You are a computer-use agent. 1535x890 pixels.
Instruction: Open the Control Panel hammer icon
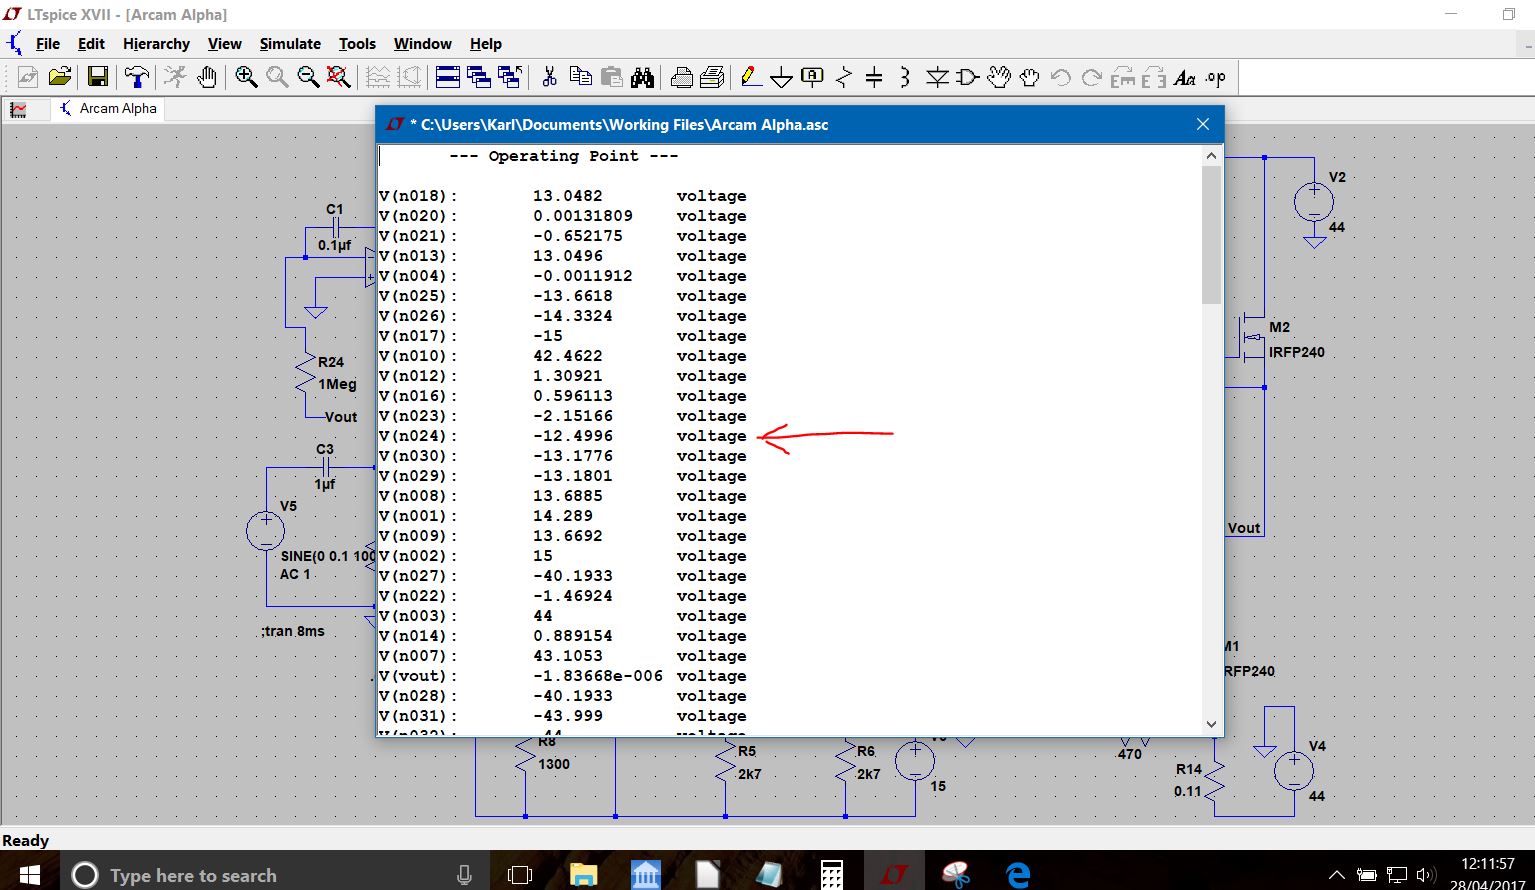click(137, 77)
